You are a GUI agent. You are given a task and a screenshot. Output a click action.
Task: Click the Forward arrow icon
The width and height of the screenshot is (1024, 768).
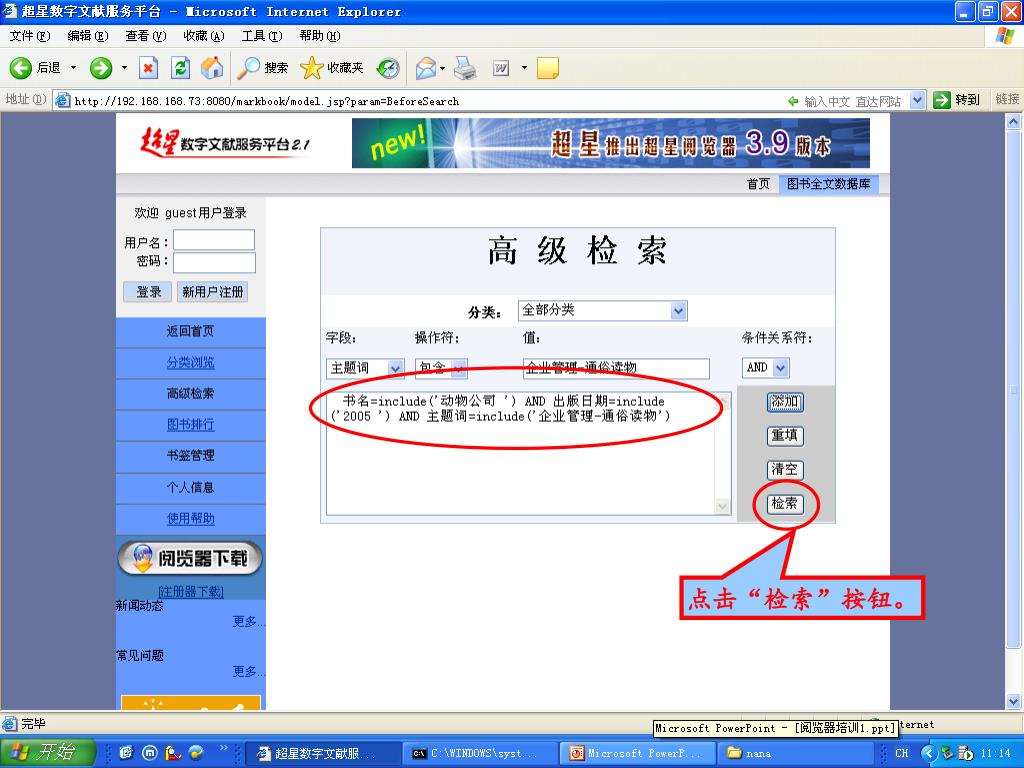101,67
